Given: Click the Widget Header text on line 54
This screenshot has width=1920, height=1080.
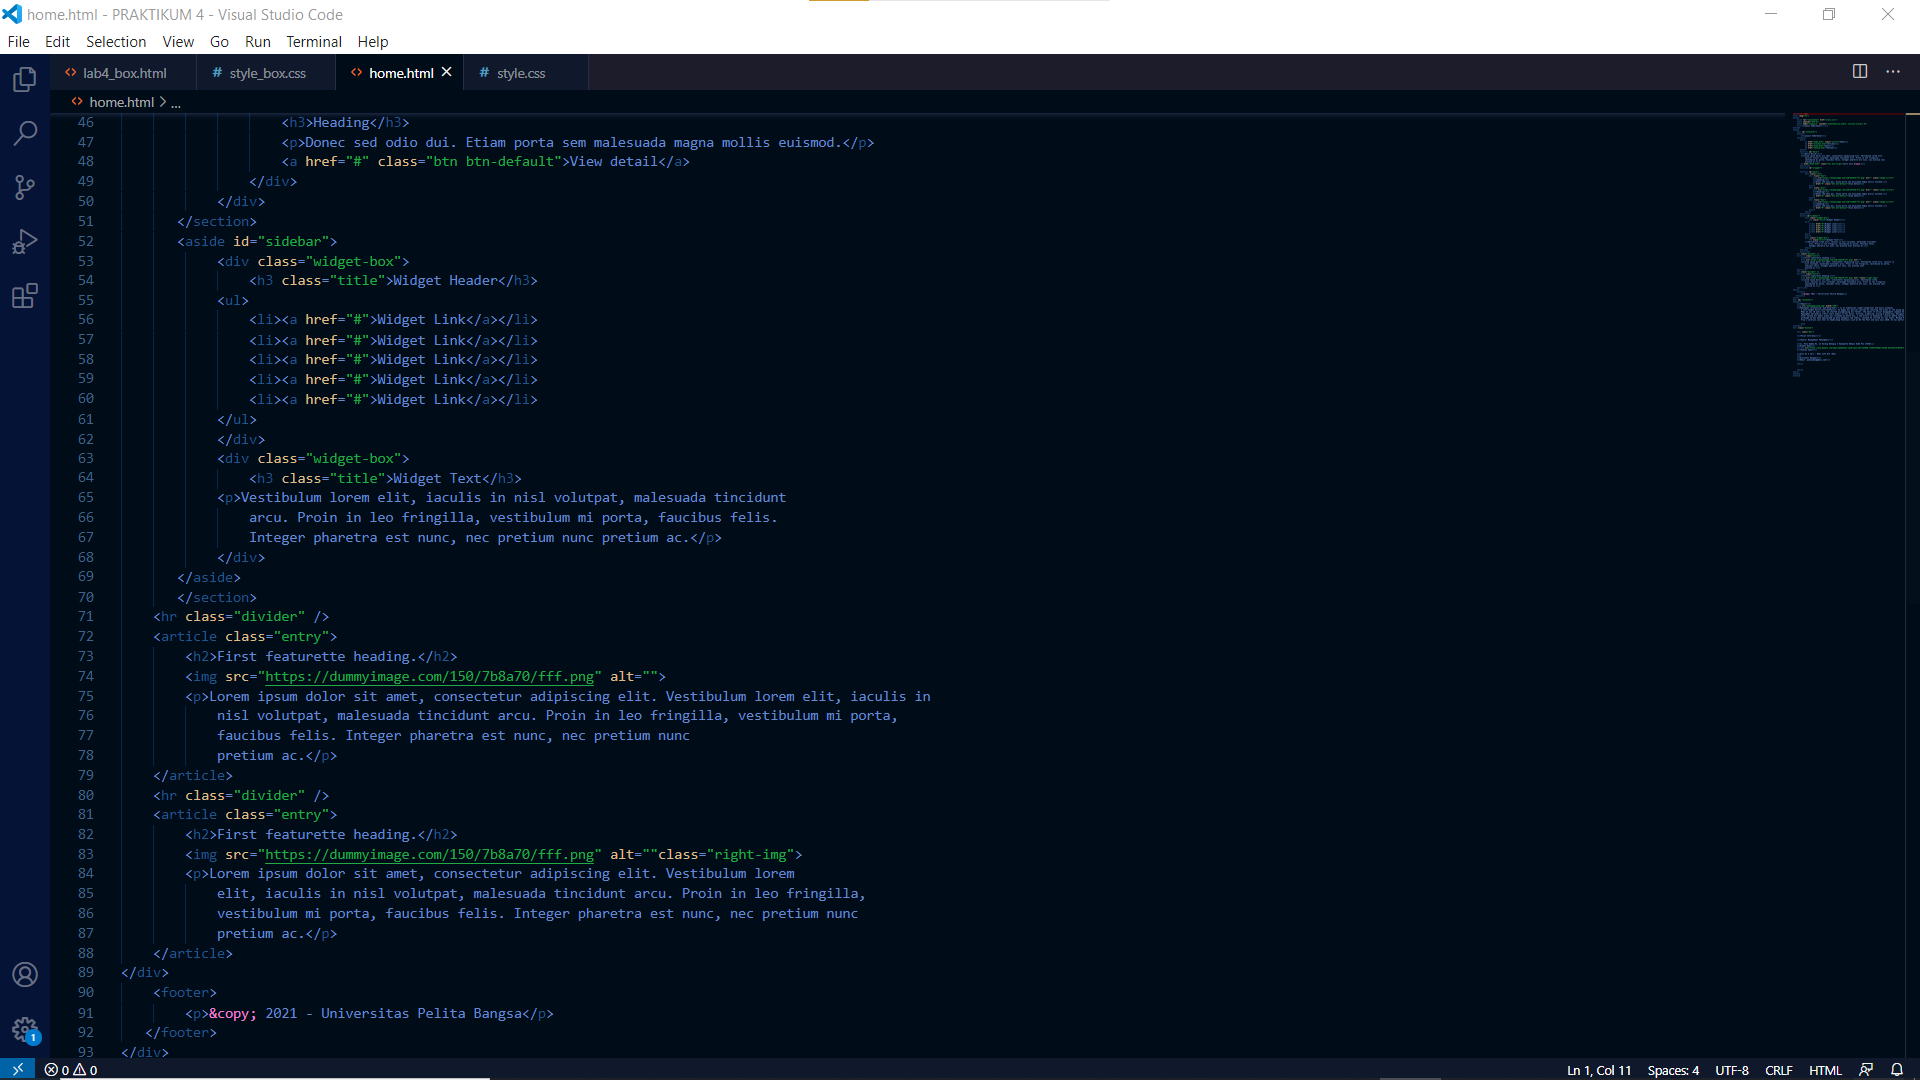Looking at the screenshot, I should 445,281.
